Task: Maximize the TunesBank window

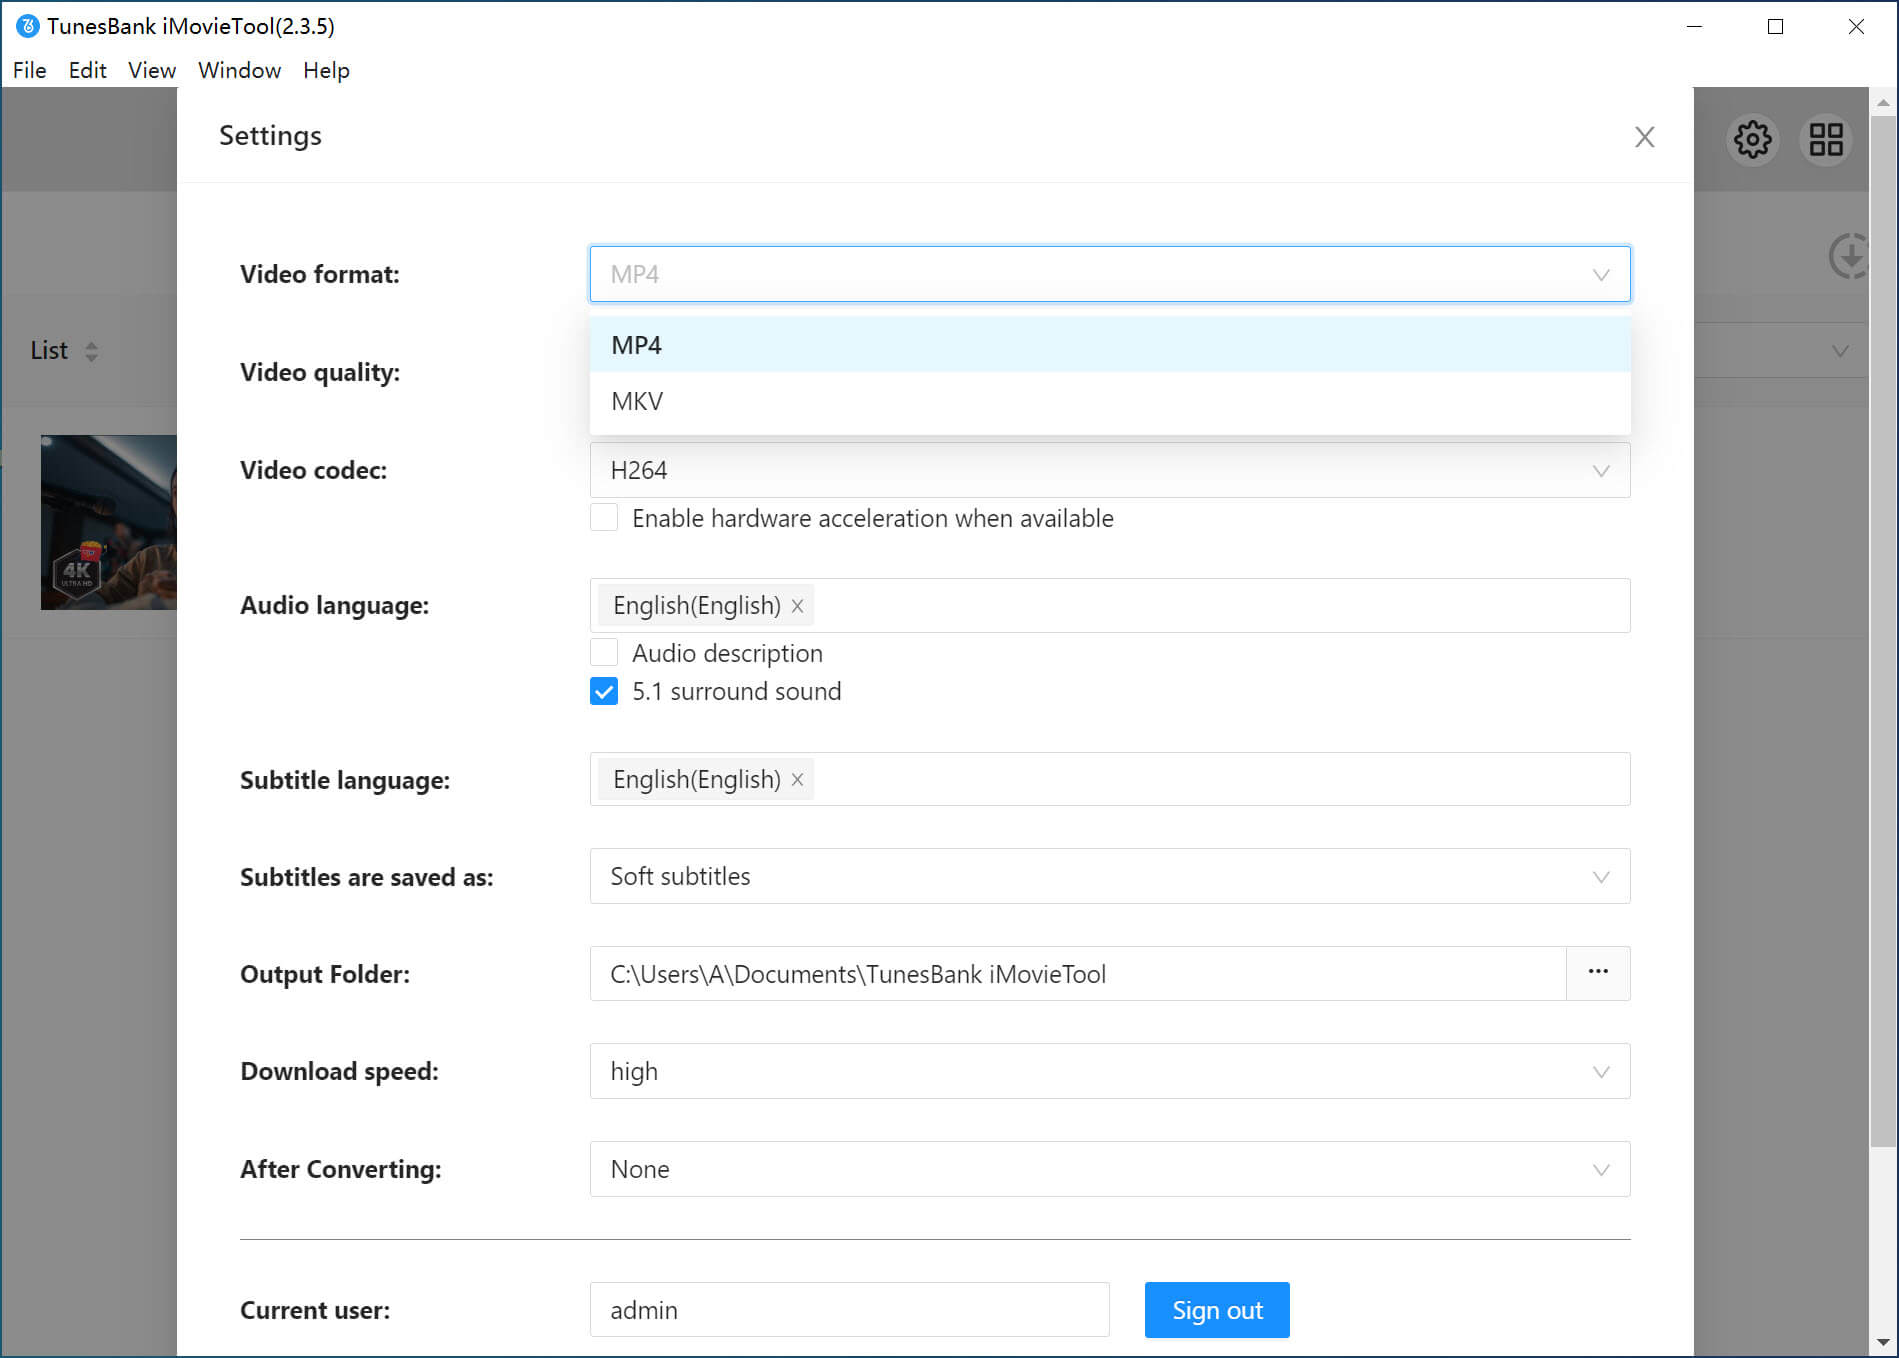Action: click(x=1775, y=26)
